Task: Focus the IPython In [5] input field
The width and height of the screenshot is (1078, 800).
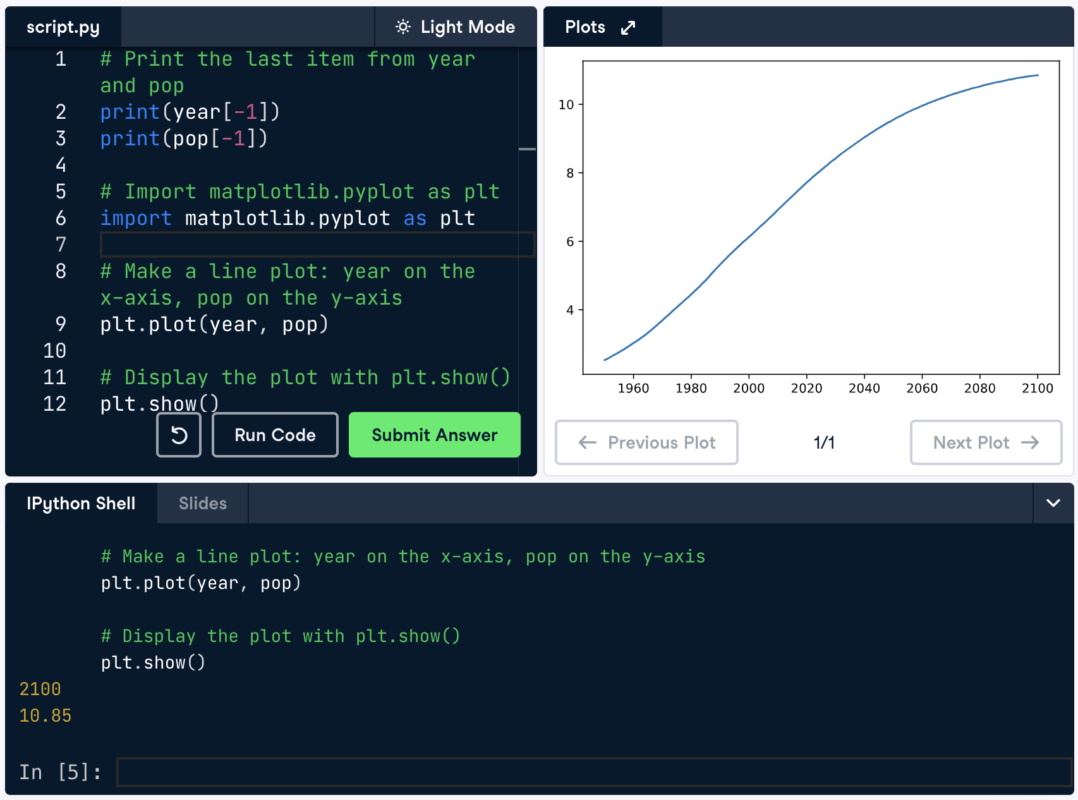Action: pyautogui.click(x=593, y=772)
